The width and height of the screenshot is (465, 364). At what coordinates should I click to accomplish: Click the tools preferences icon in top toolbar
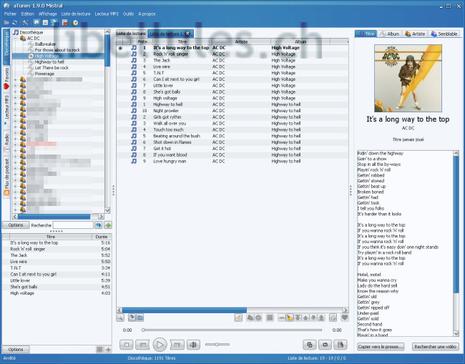coord(25,23)
